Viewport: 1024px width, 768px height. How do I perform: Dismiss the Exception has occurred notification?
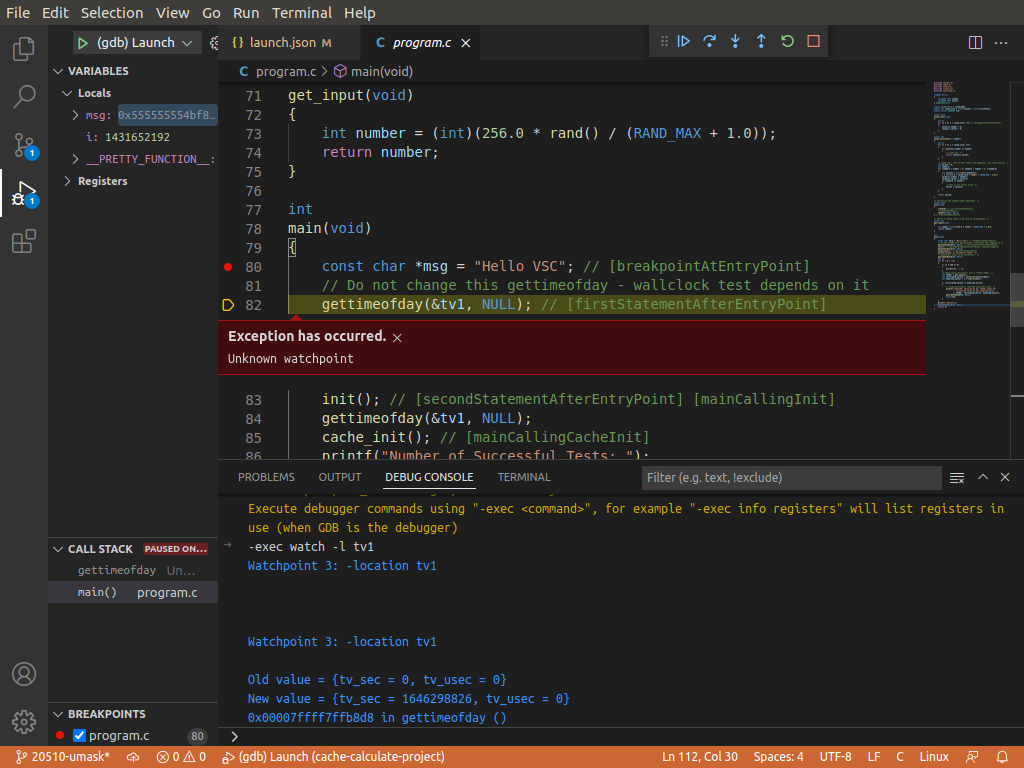click(x=397, y=337)
